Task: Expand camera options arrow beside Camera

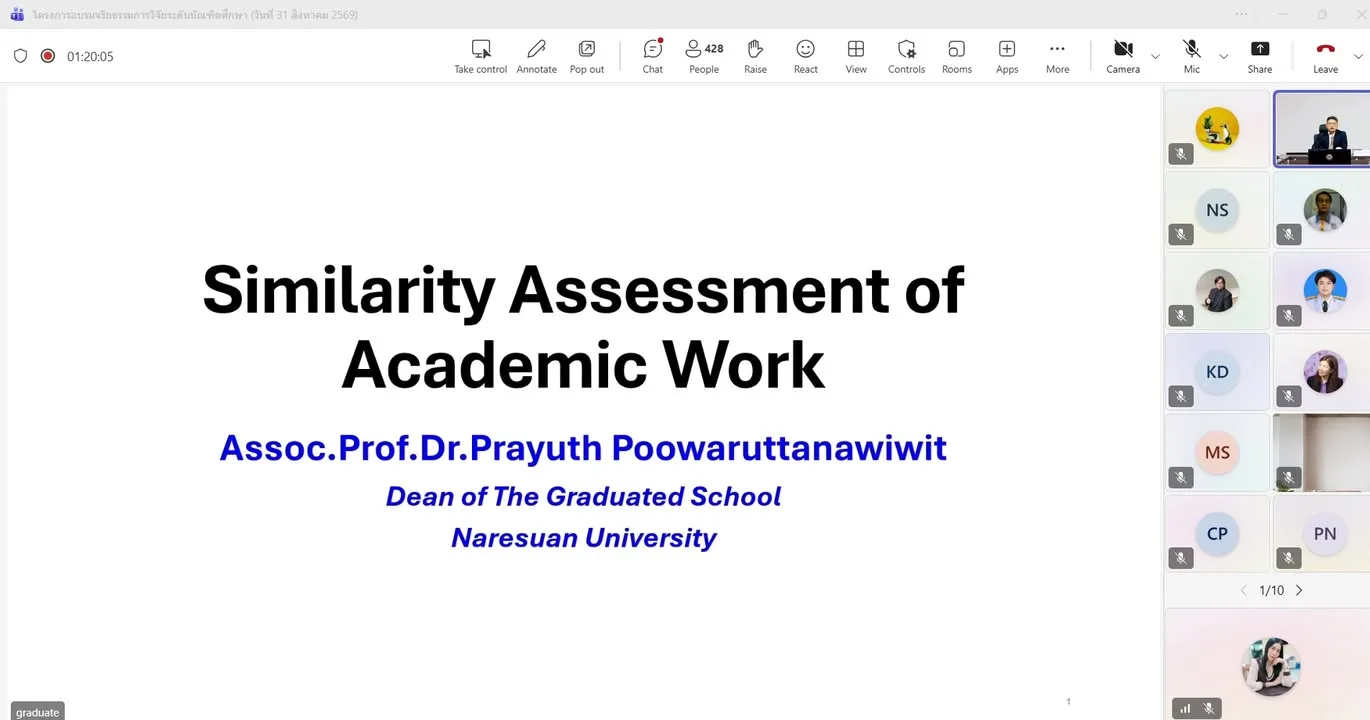Action: 1156,56
